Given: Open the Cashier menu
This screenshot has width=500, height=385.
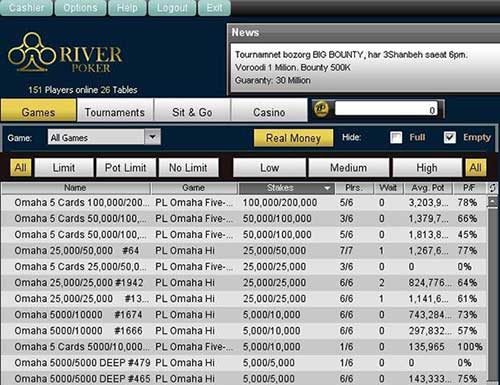Looking at the screenshot, I should point(26,8).
